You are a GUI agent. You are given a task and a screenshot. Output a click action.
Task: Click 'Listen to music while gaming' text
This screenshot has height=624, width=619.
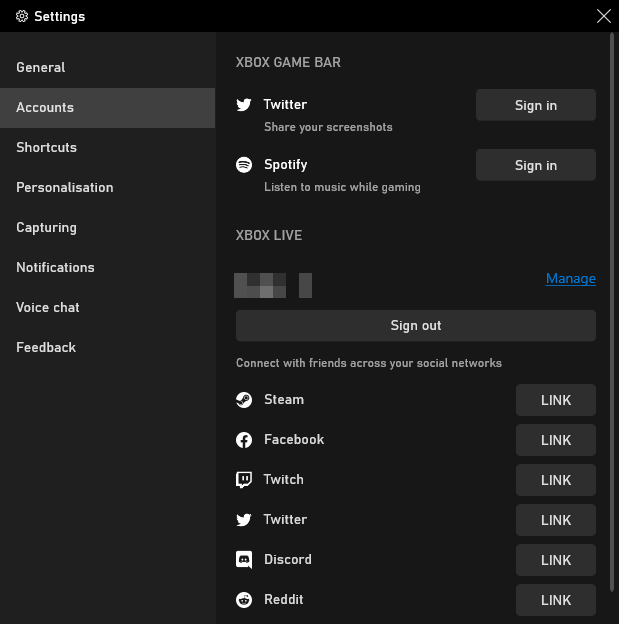coord(342,187)
